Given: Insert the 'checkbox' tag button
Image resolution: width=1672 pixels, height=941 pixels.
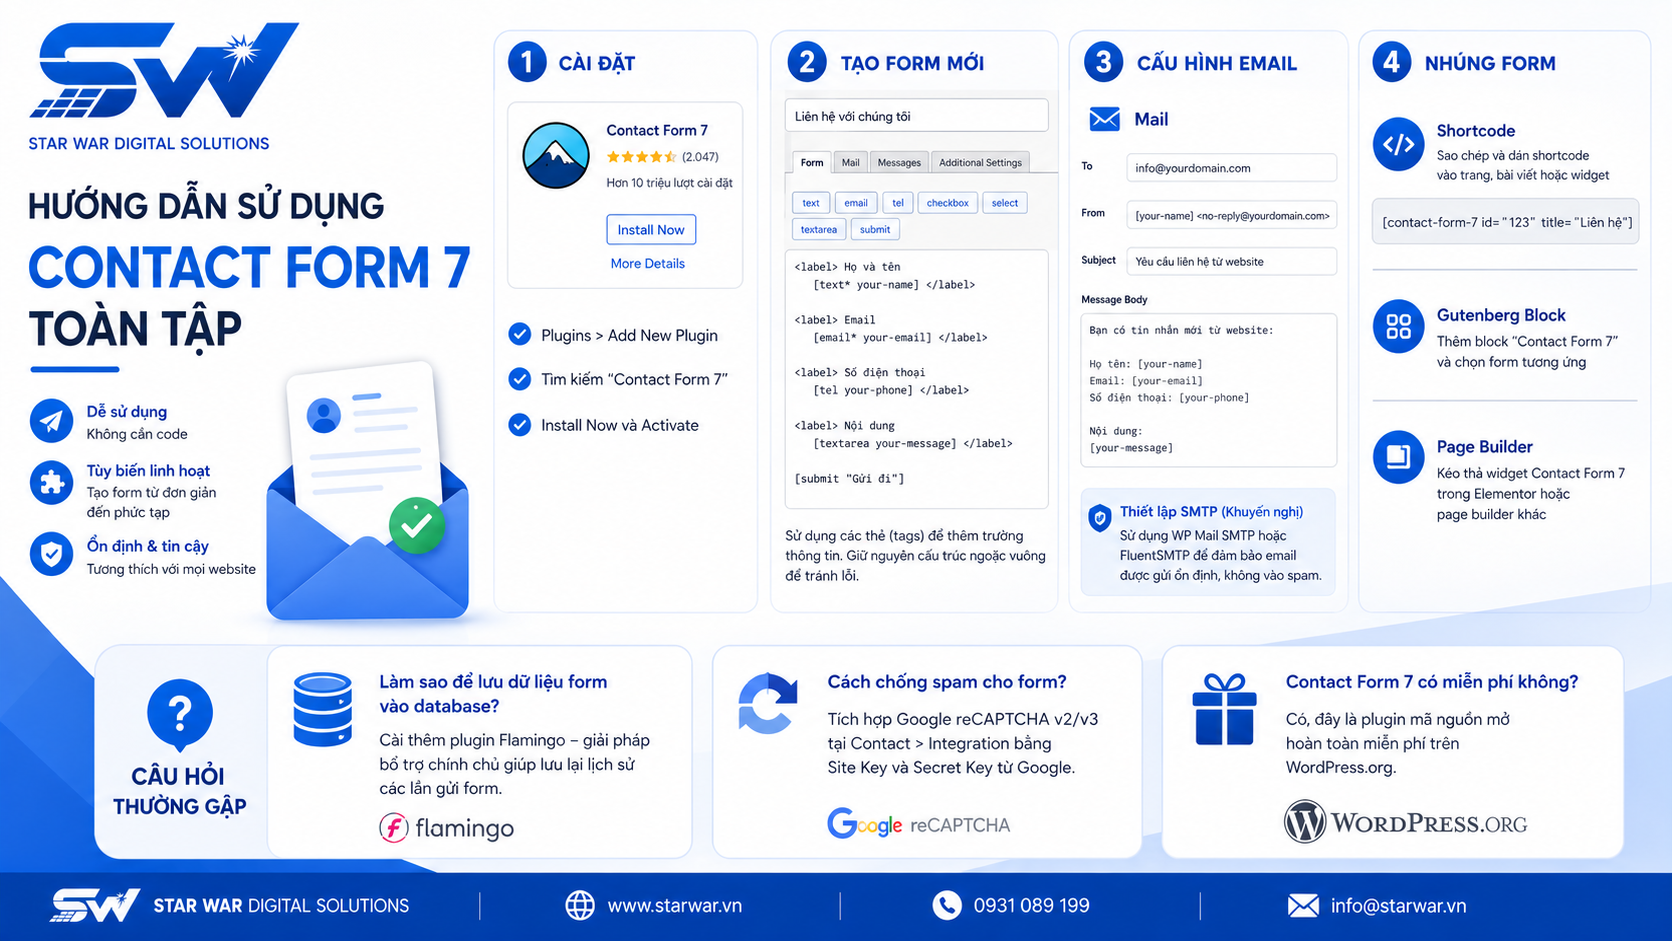Looking at the screenshot, I should pos(947,203).
